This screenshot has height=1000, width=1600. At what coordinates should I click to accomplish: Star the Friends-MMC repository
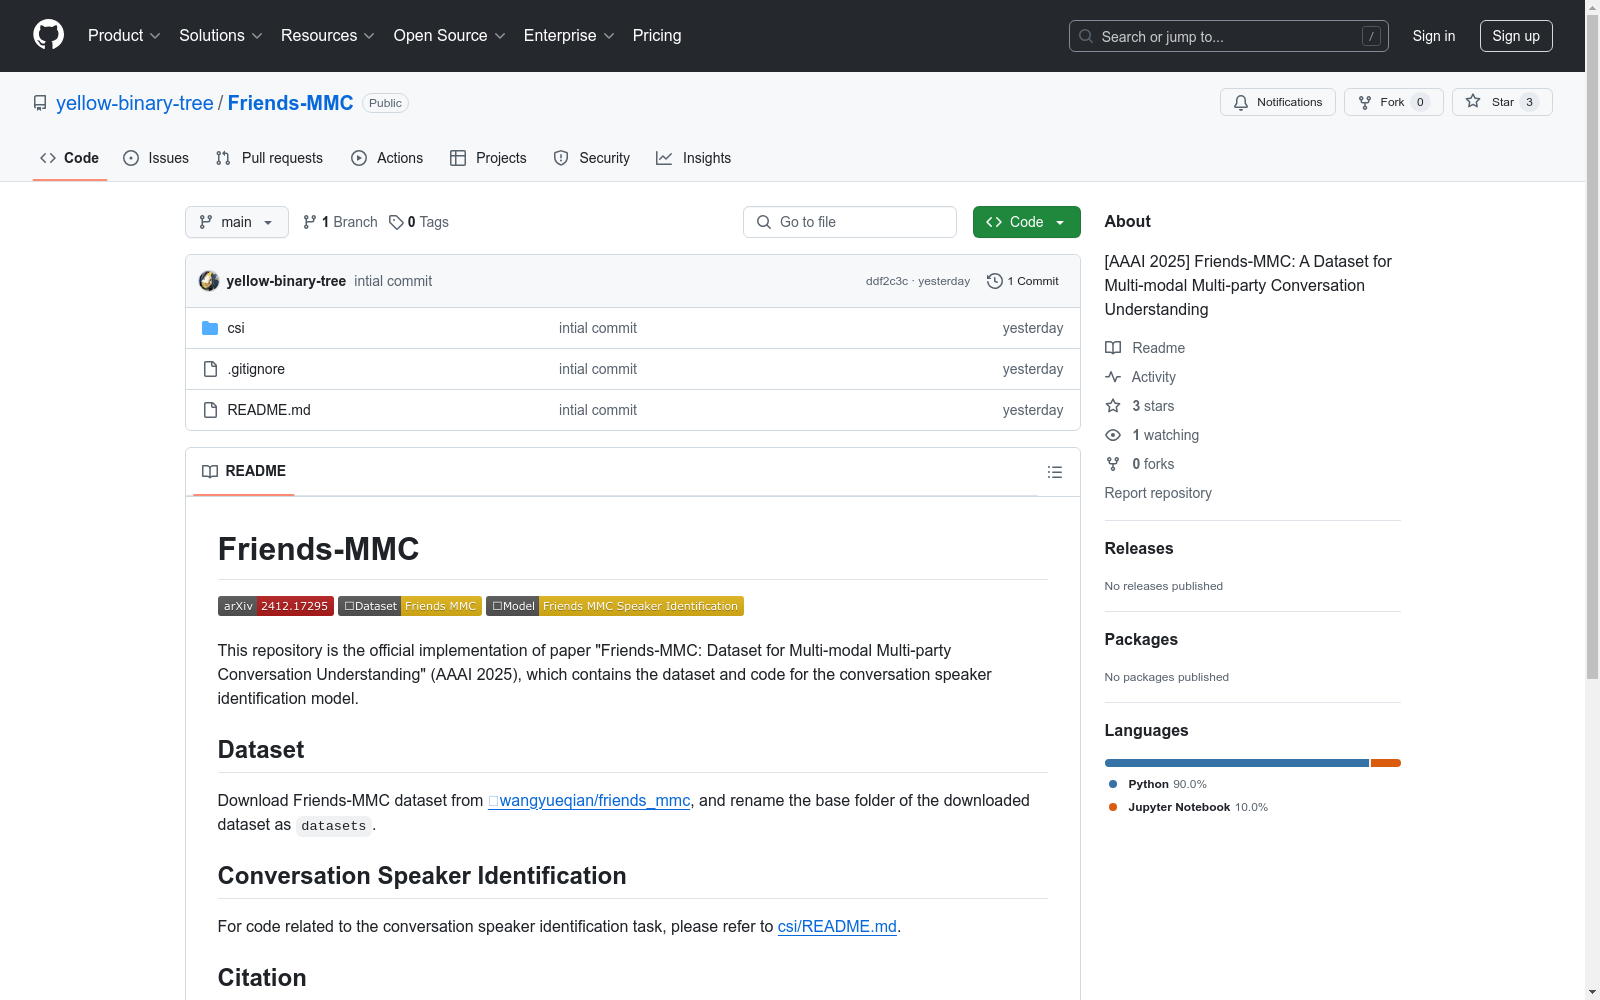pyautogui.click(x=1501, y=102)
